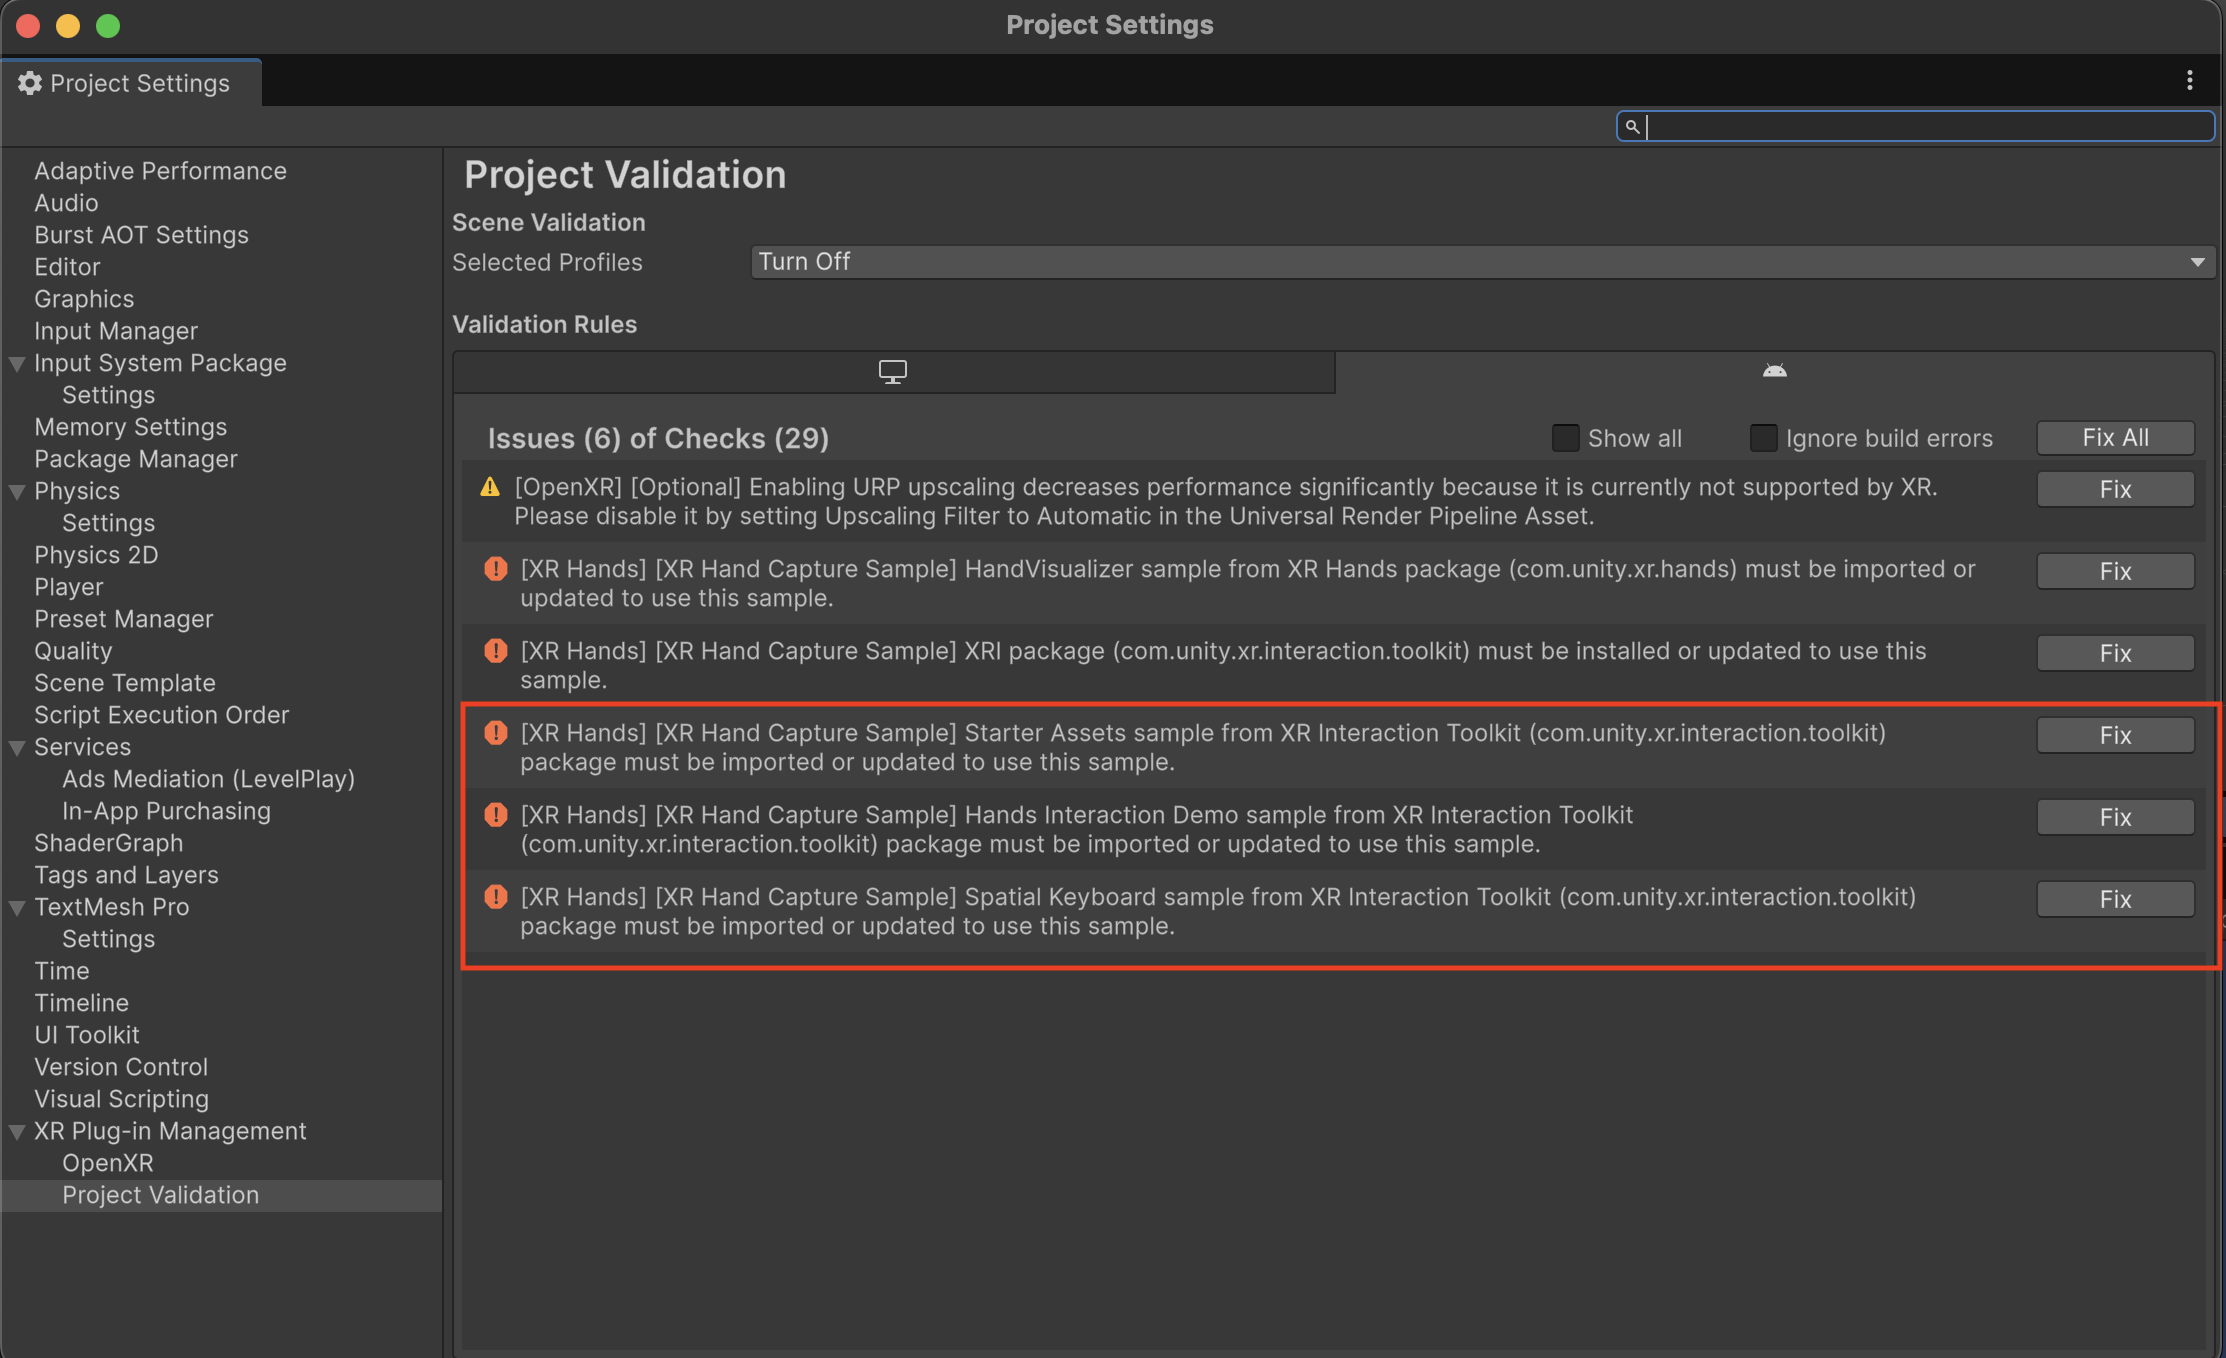
Task: Open the window options three-dot menu
Action: click(2190, 81)
